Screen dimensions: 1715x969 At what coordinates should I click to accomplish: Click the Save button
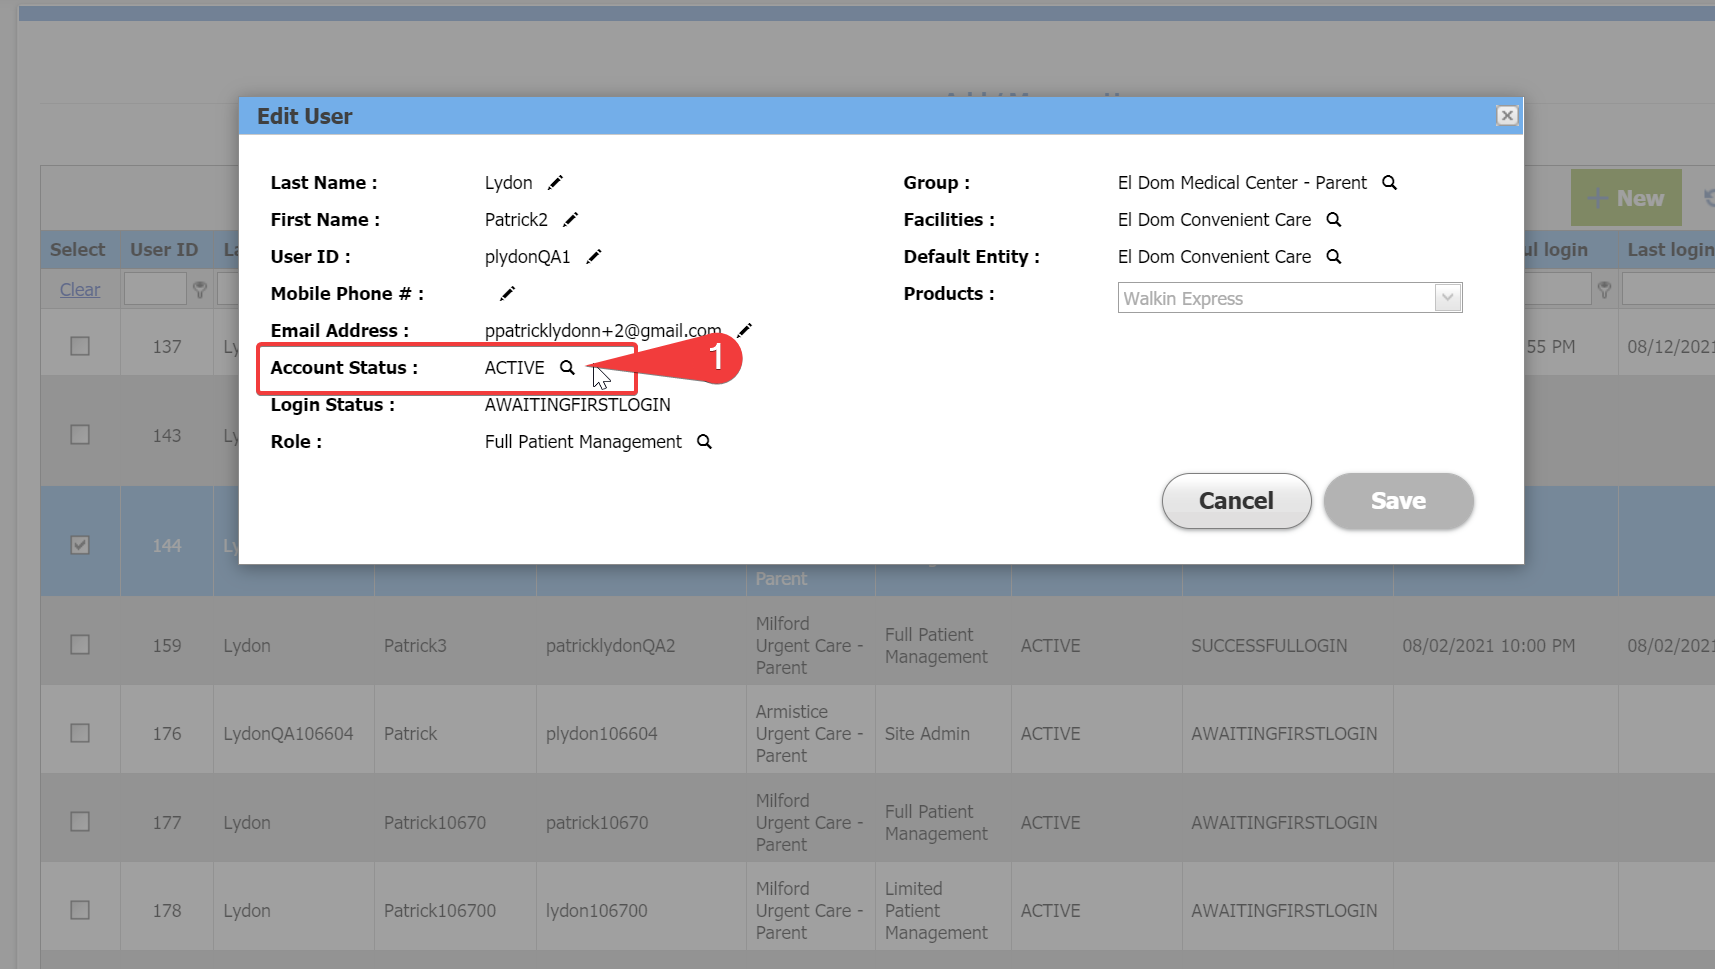(1397, 501)
